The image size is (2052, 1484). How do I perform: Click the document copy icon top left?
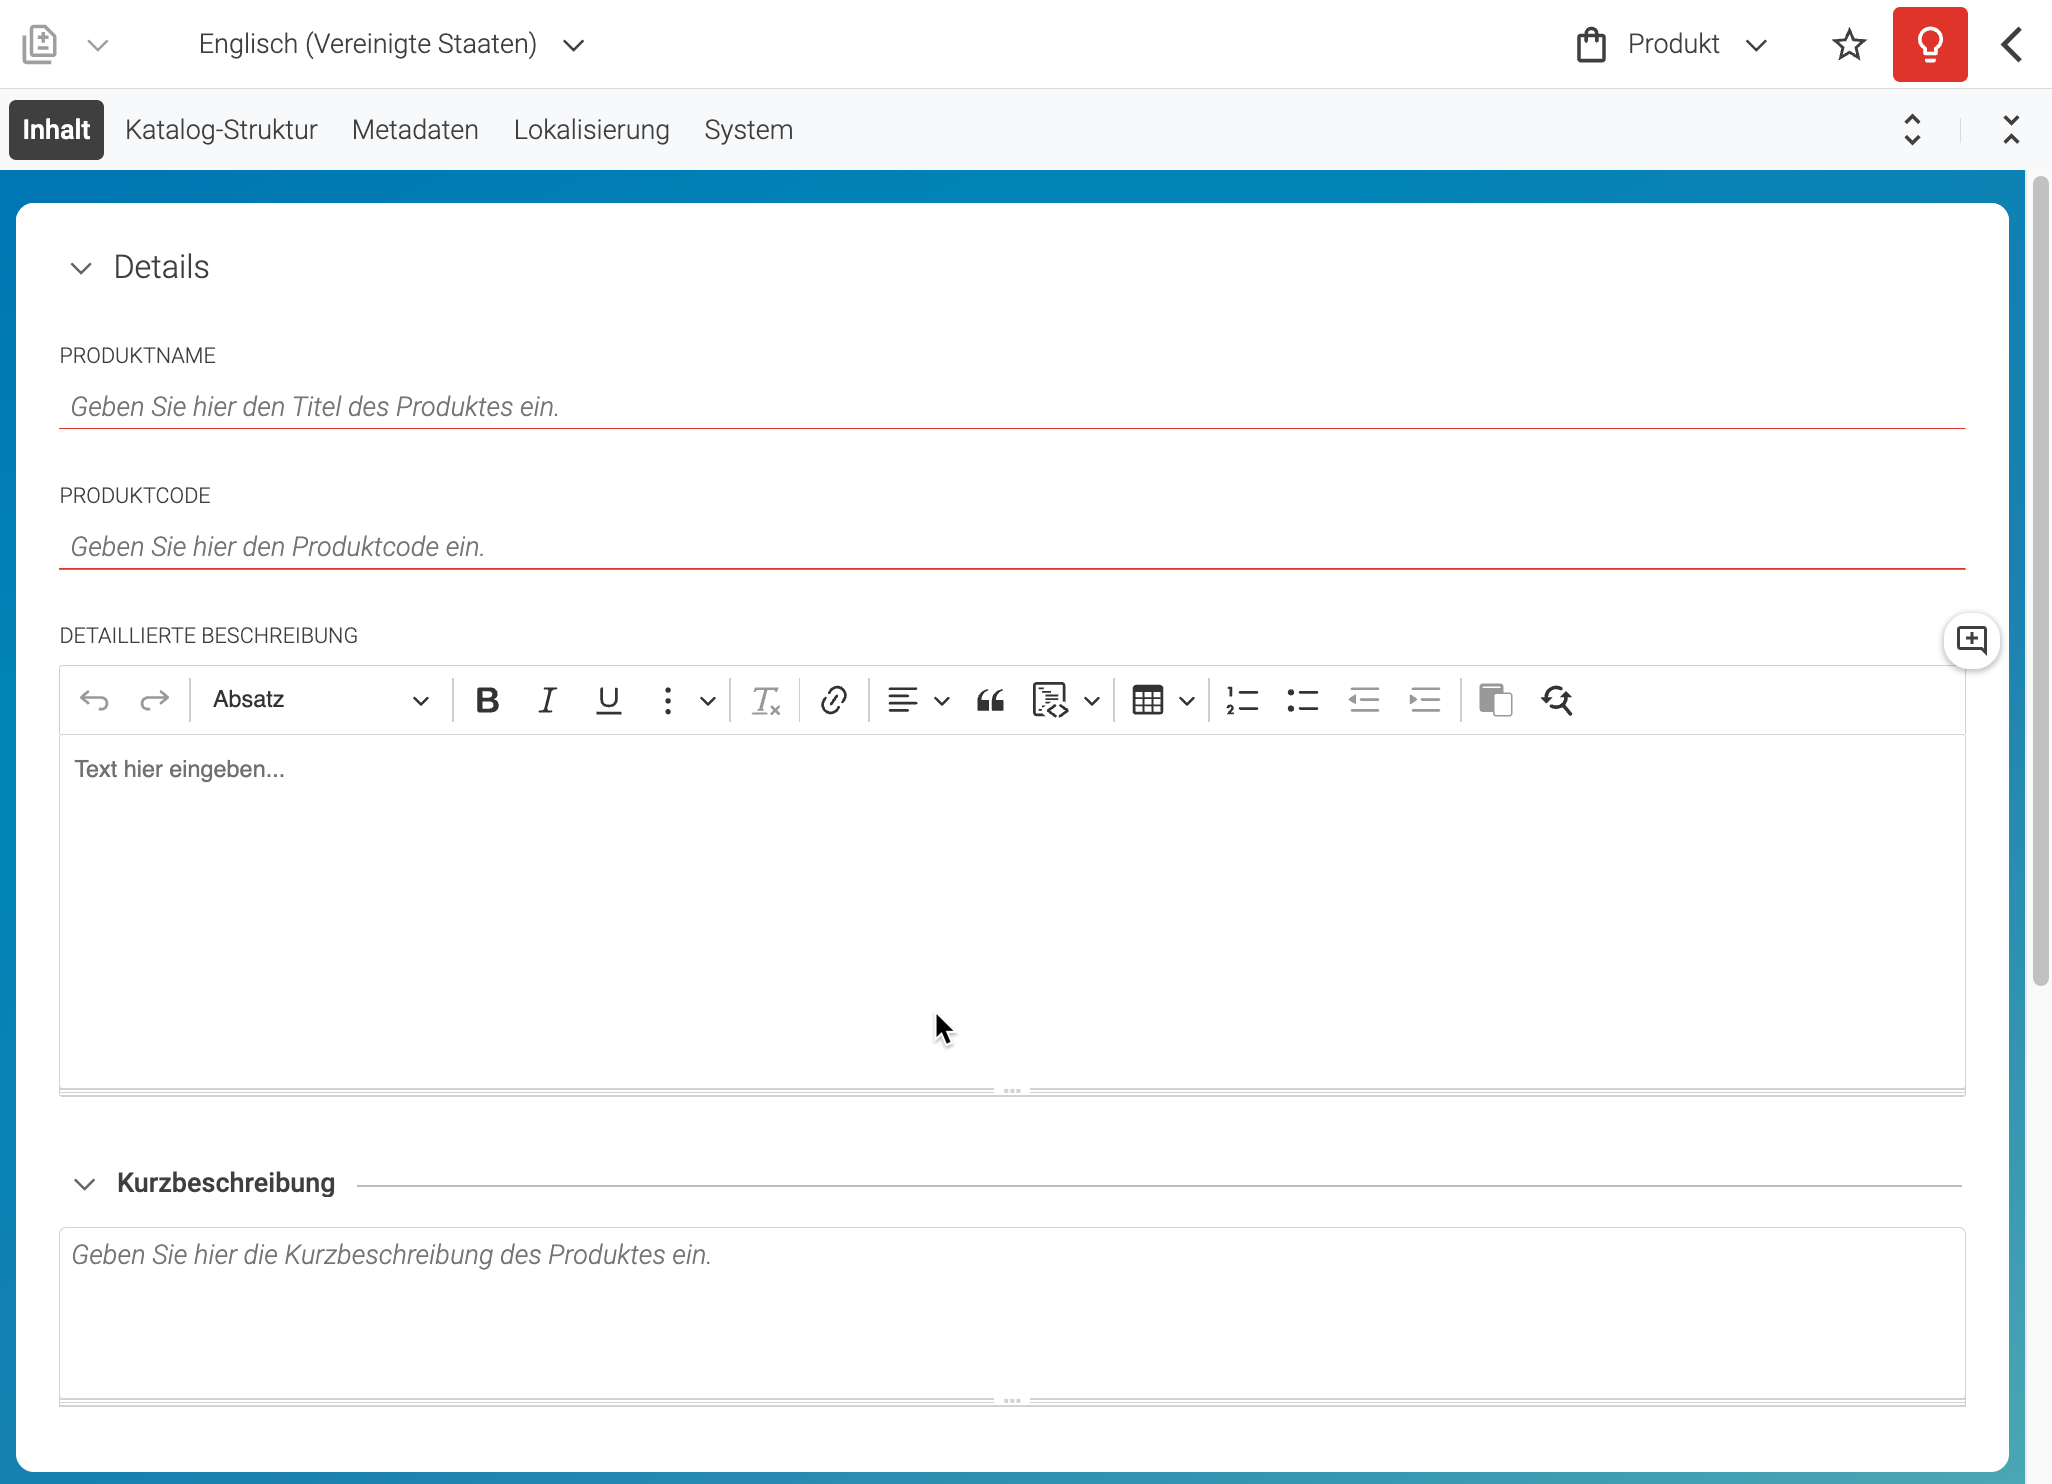point(40,44)
